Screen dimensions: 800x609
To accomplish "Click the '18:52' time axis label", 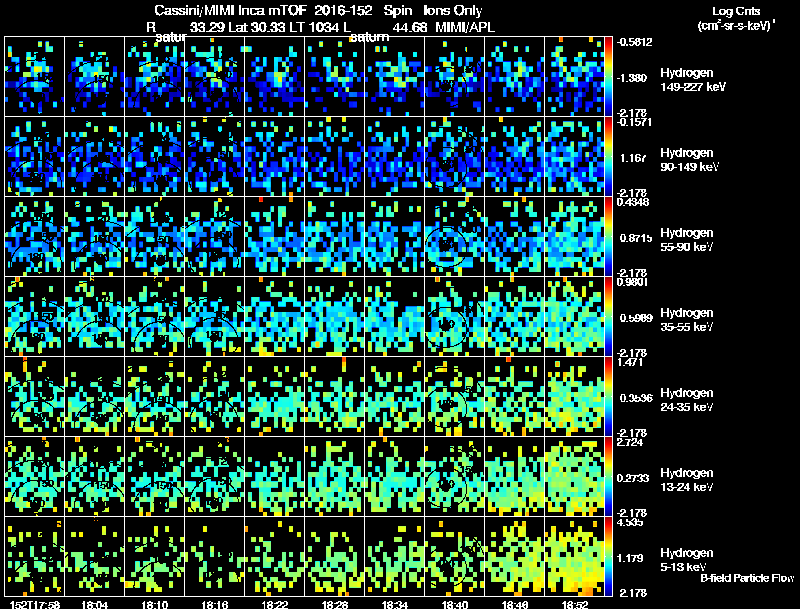I will 575,604.
